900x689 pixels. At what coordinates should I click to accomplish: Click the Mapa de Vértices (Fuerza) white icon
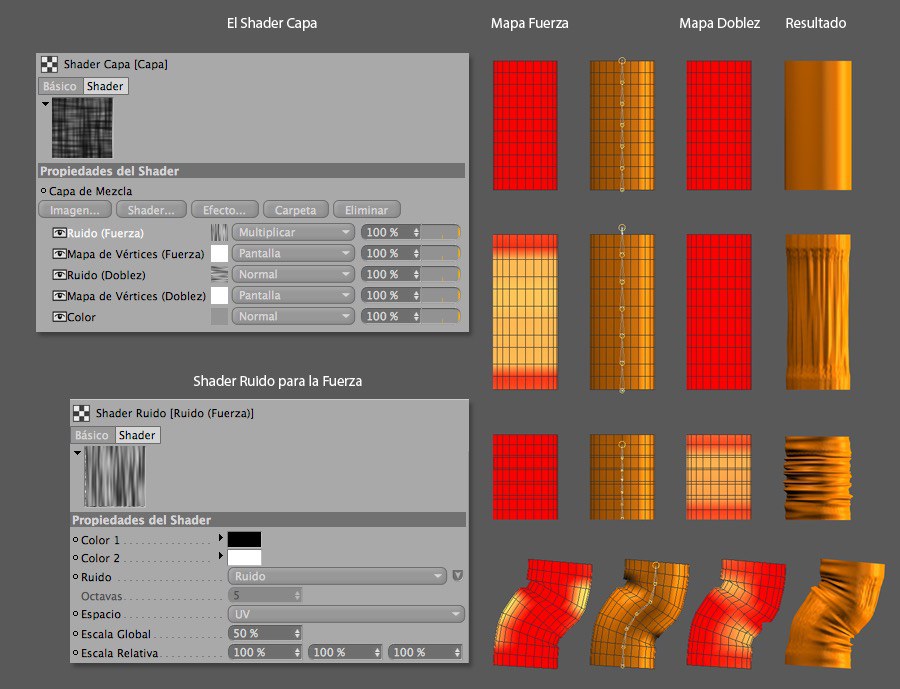point(218,253)
